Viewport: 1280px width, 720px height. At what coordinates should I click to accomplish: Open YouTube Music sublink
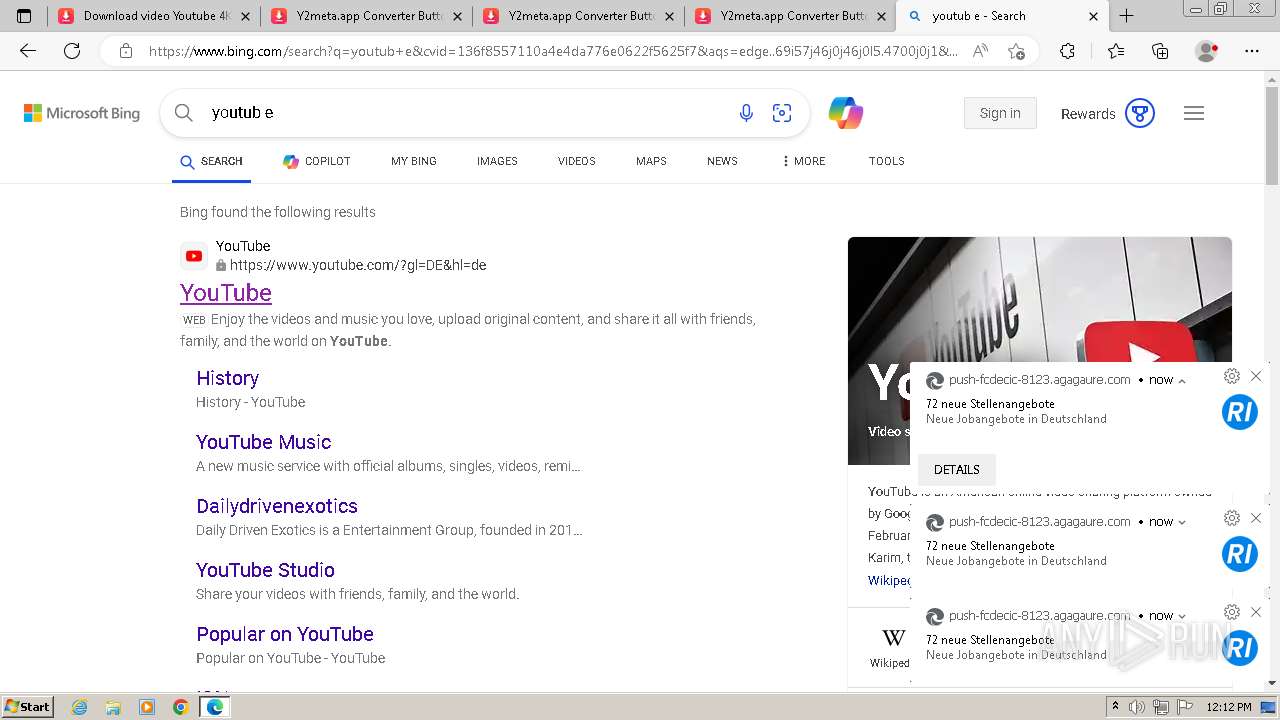(x=264, y=442)
